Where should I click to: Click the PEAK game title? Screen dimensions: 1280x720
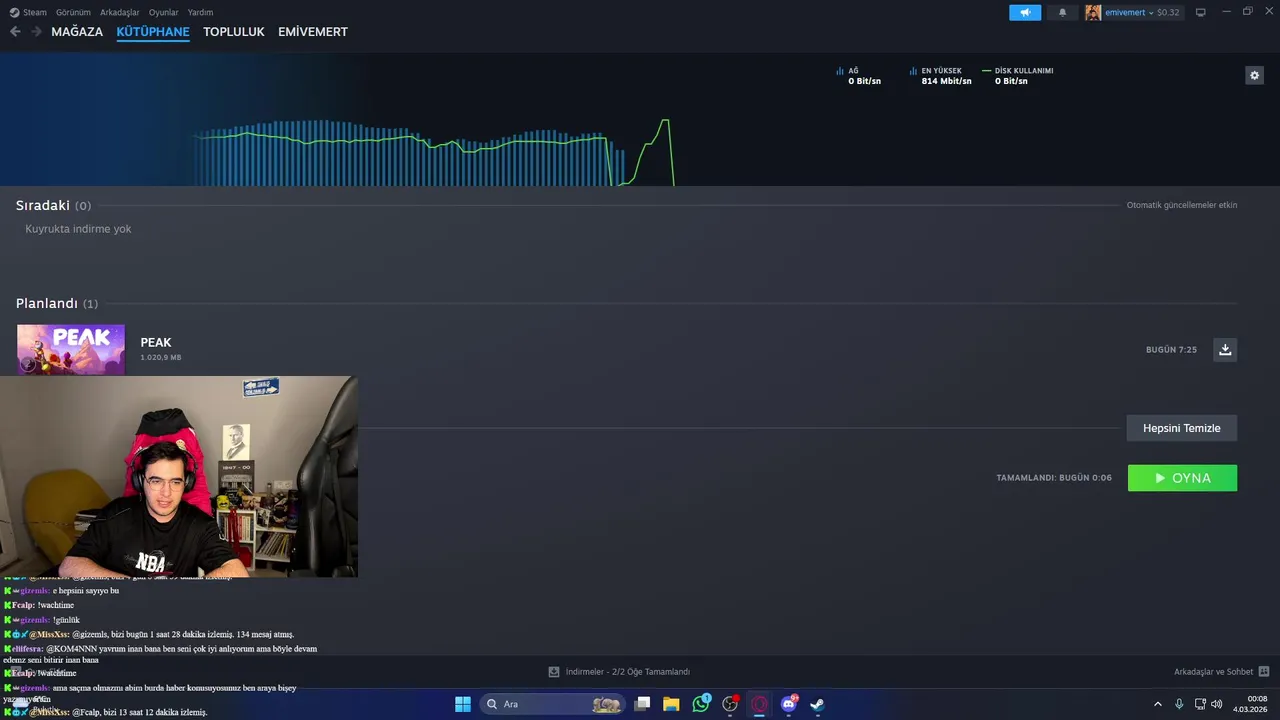[156, 342]
